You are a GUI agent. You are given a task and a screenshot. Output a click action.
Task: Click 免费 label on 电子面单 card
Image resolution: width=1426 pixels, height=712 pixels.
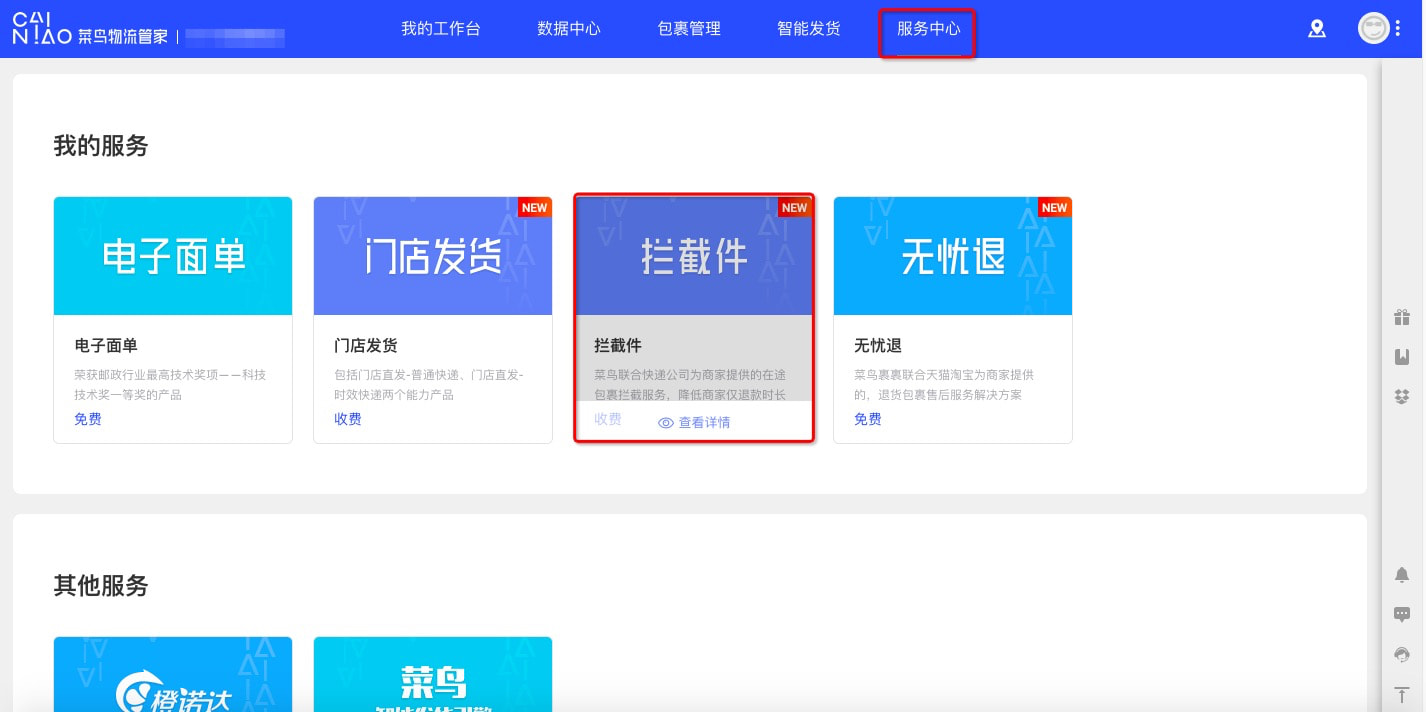[88, 419]
